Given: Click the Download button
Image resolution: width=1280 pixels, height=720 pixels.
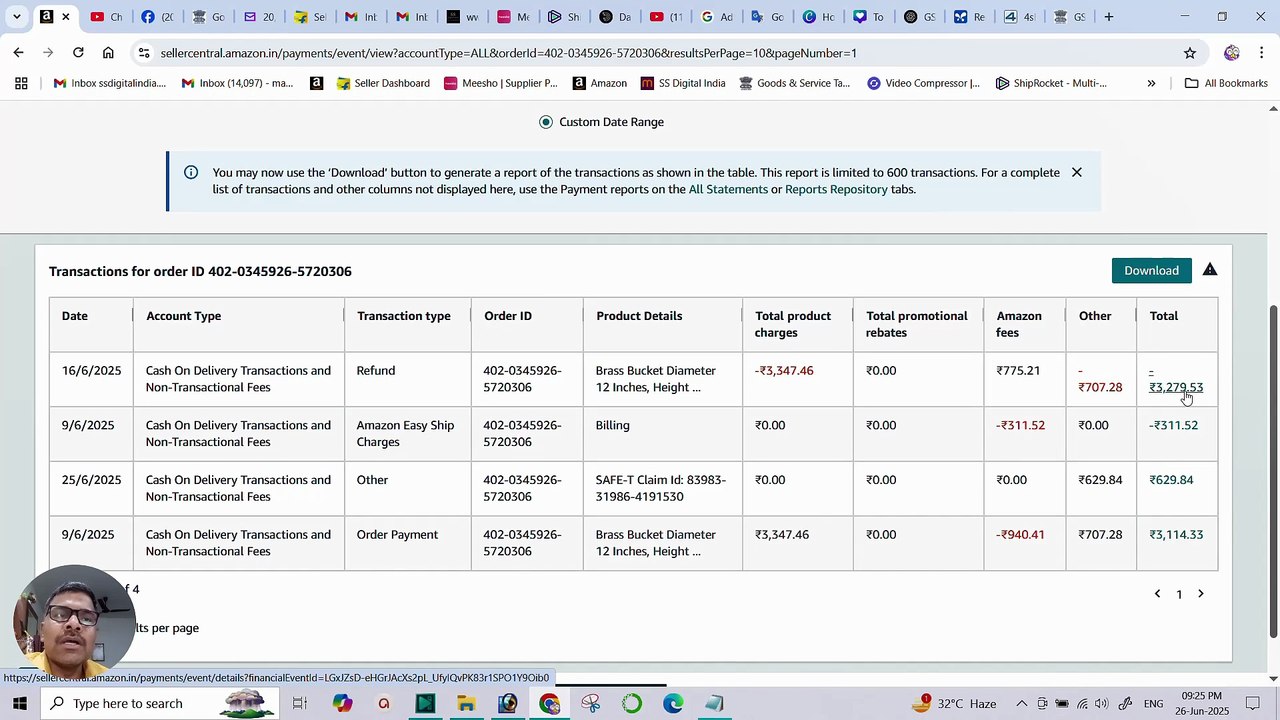Looking at the screenshot, I should [1151, 271].
